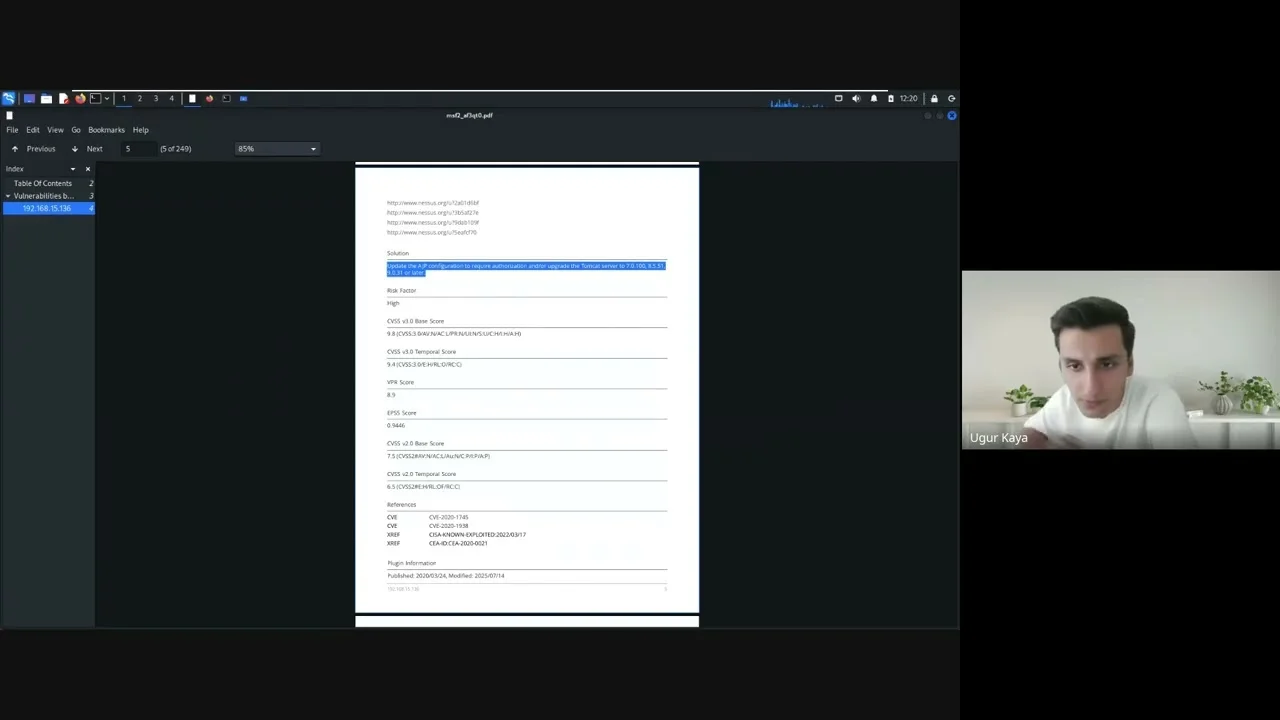1280x720 pixels.
Task: Select the 192.168.15.136 index entry
Action: (48, 208)
